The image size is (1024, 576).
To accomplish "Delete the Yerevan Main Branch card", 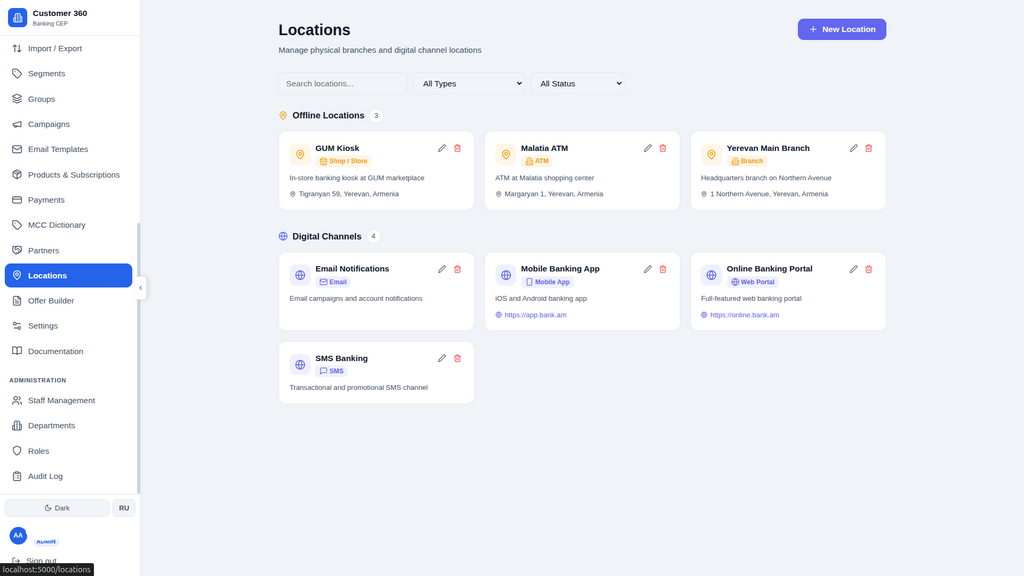I will [869, 148].
